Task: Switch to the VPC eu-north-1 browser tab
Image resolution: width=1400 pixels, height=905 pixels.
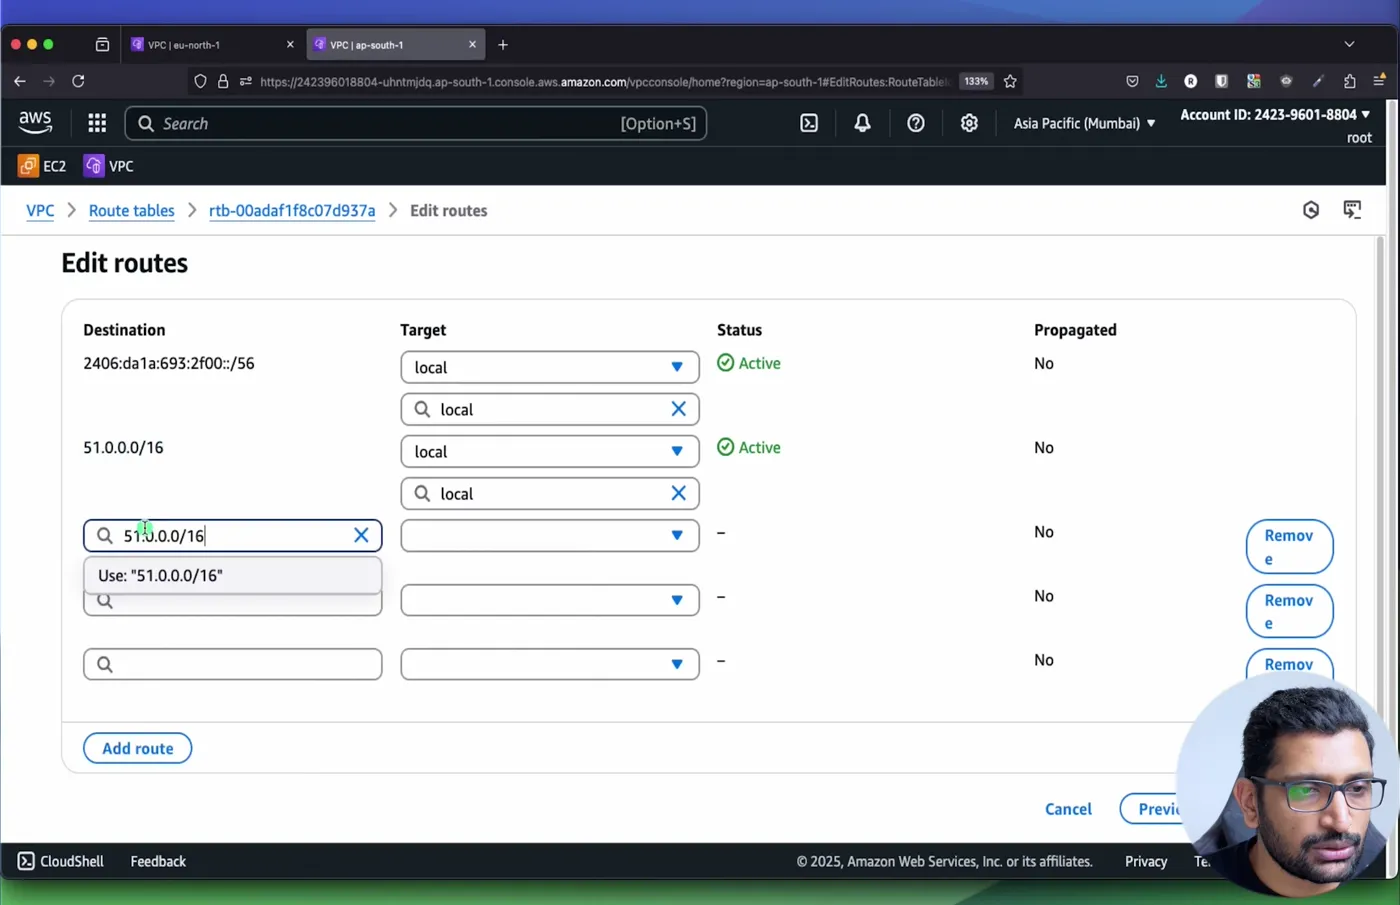Action: pyautogui.click(x=211, y=44)
